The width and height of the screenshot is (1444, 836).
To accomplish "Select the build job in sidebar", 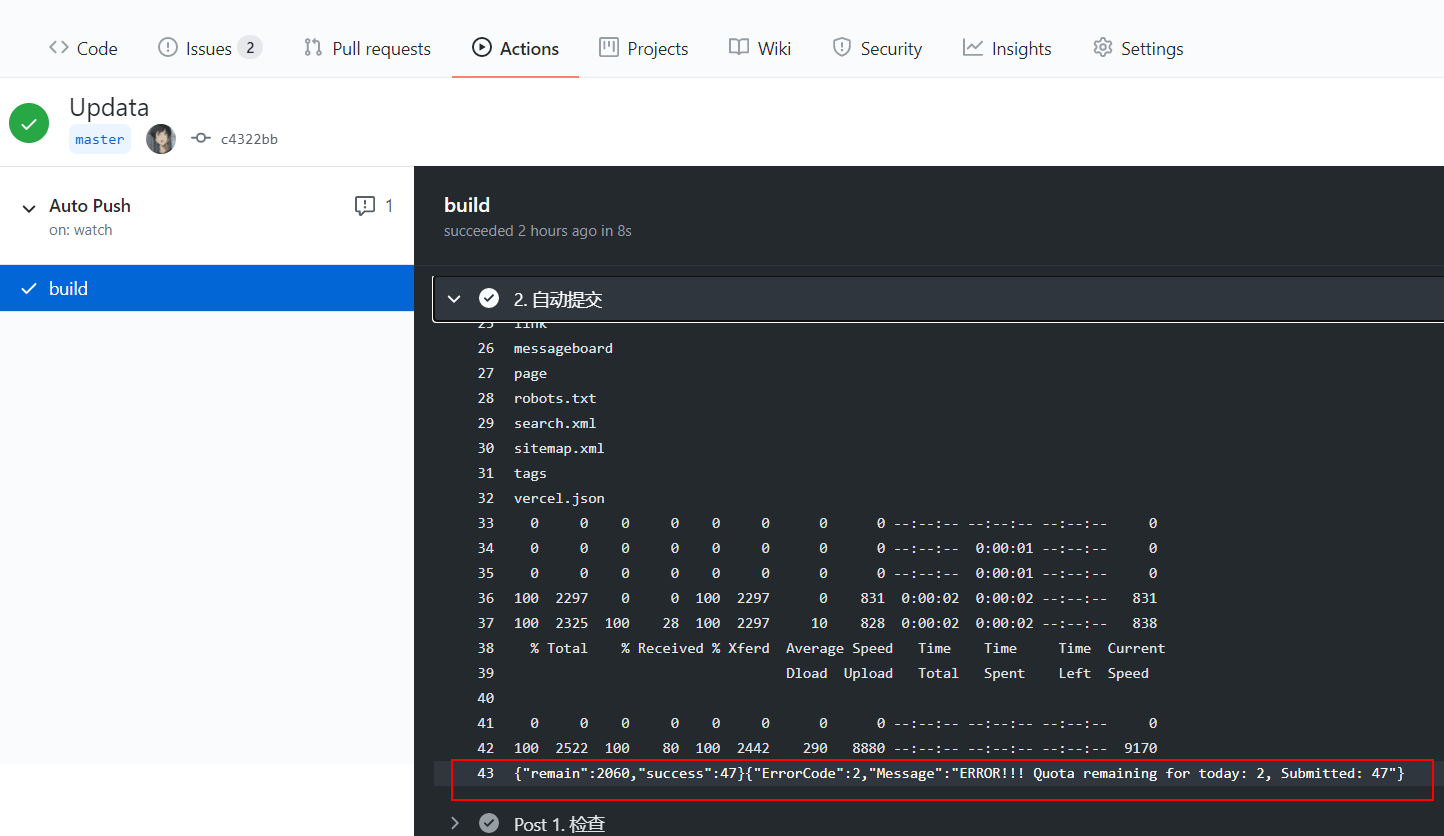I will pos(68,288).
